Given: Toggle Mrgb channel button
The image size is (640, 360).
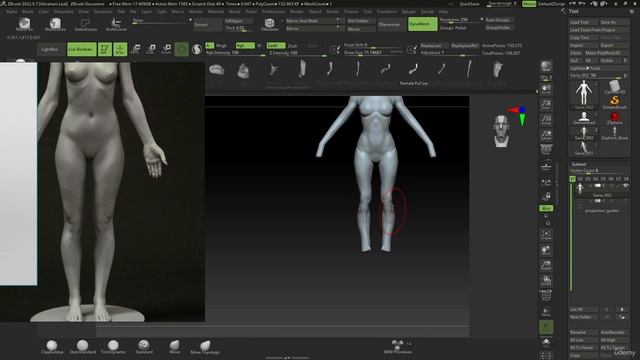Looking at the screenshot, I should (221, 45).
